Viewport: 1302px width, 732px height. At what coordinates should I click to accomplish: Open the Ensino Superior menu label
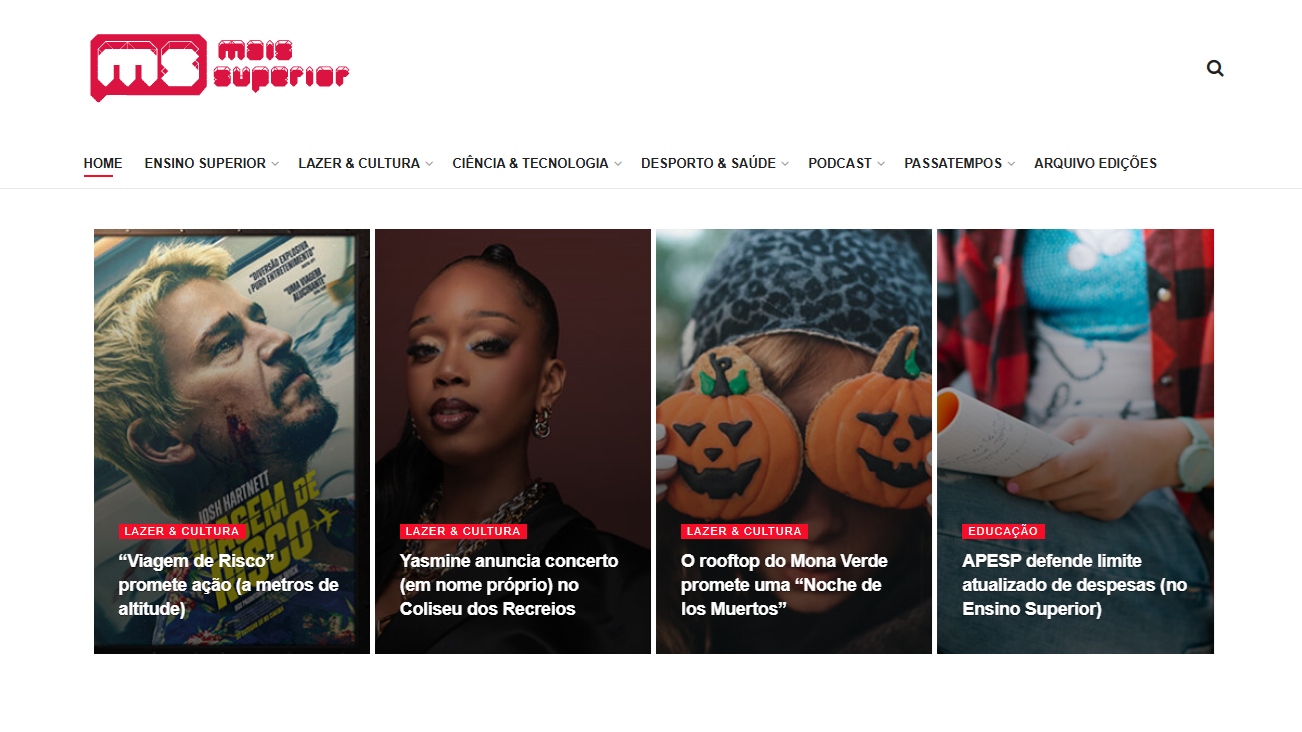pyautogui.click(x=205, y=163)
